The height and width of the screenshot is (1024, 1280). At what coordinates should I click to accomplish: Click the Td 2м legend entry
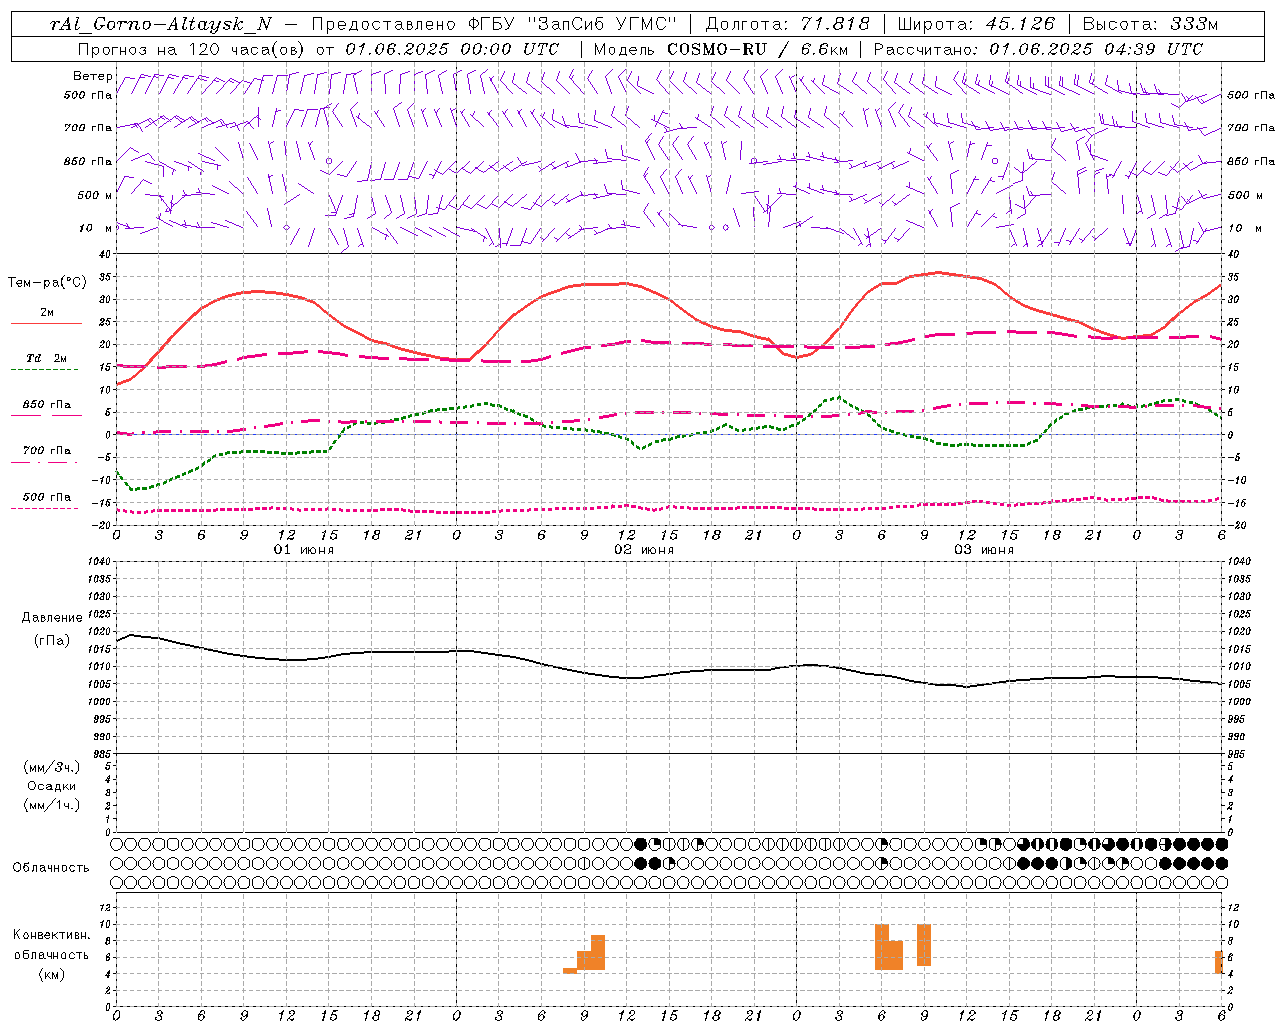[46, 358]
